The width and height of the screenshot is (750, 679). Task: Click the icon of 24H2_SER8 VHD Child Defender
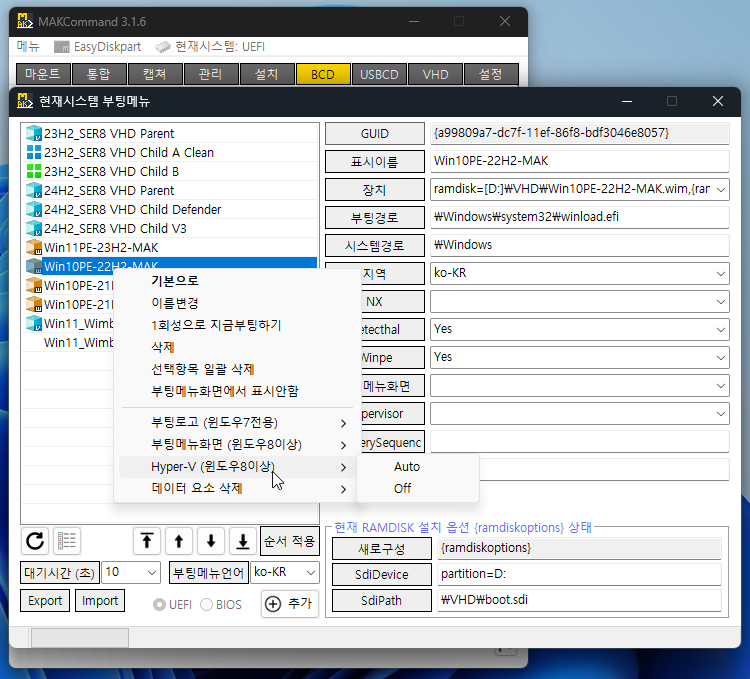[34, 209]
